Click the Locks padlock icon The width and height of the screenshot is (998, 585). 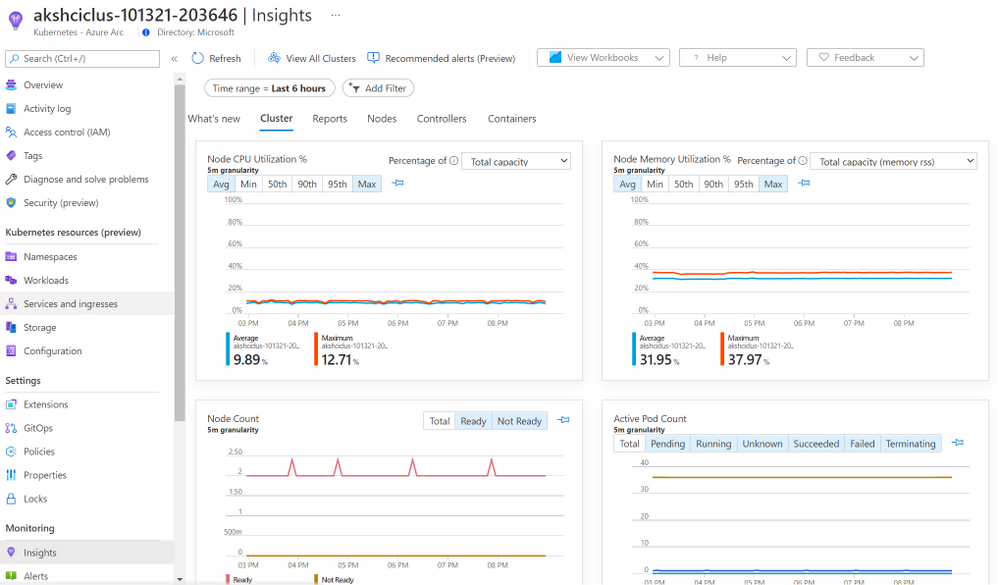[11, 498]
